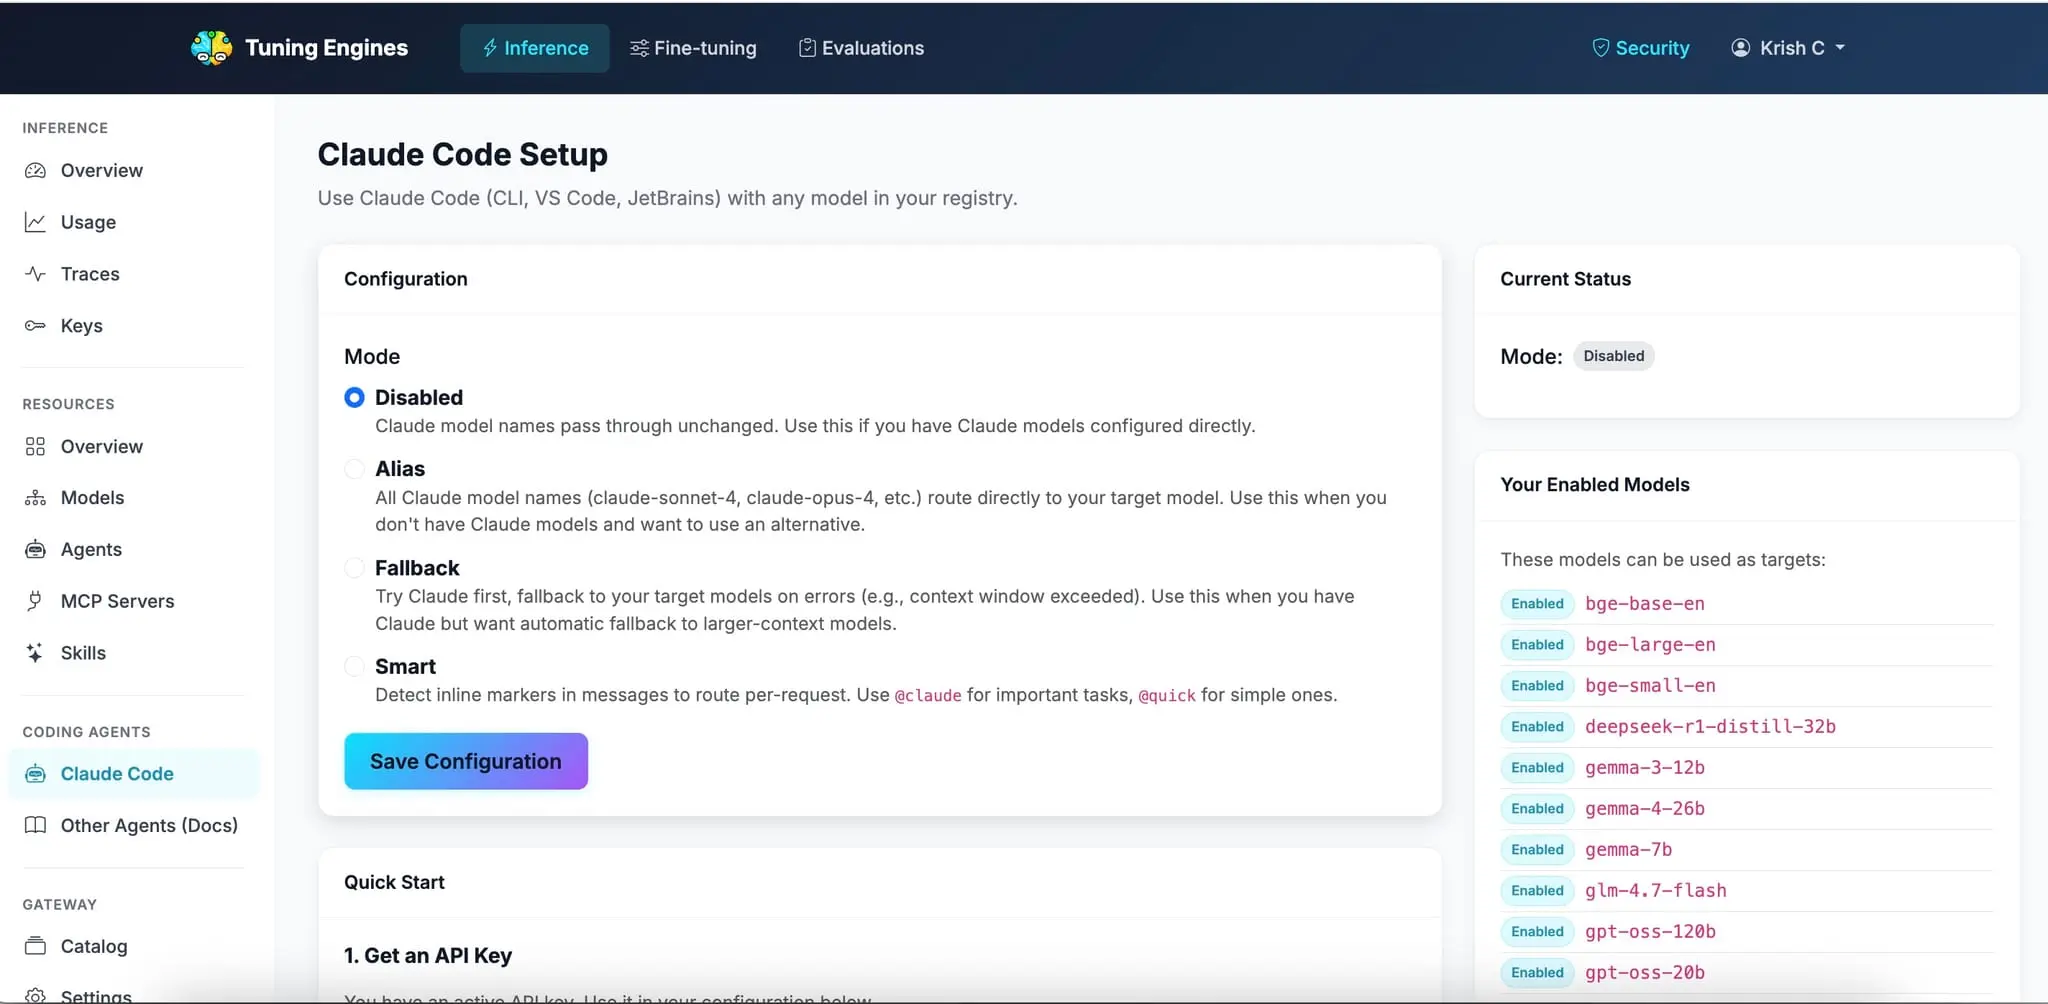
Task: Click the Your Enabled Models heading
Action: pos(1595,485)
